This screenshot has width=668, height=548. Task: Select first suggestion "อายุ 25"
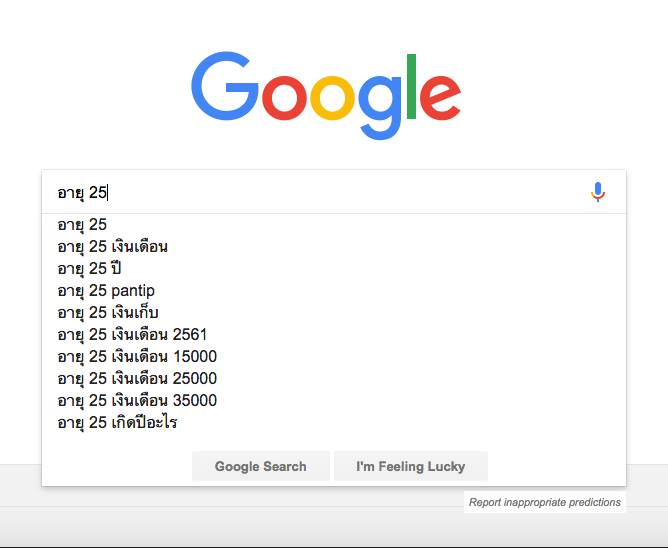click(83, 225)
